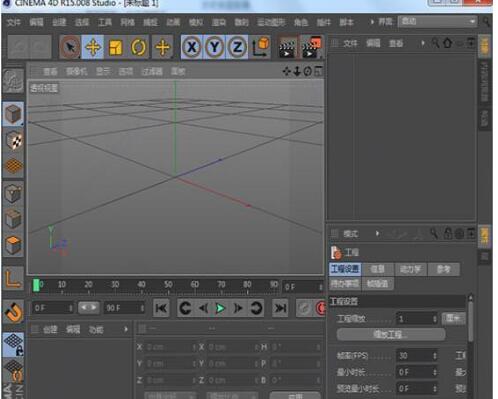Expand the attribute manager mode arrow

377,233
